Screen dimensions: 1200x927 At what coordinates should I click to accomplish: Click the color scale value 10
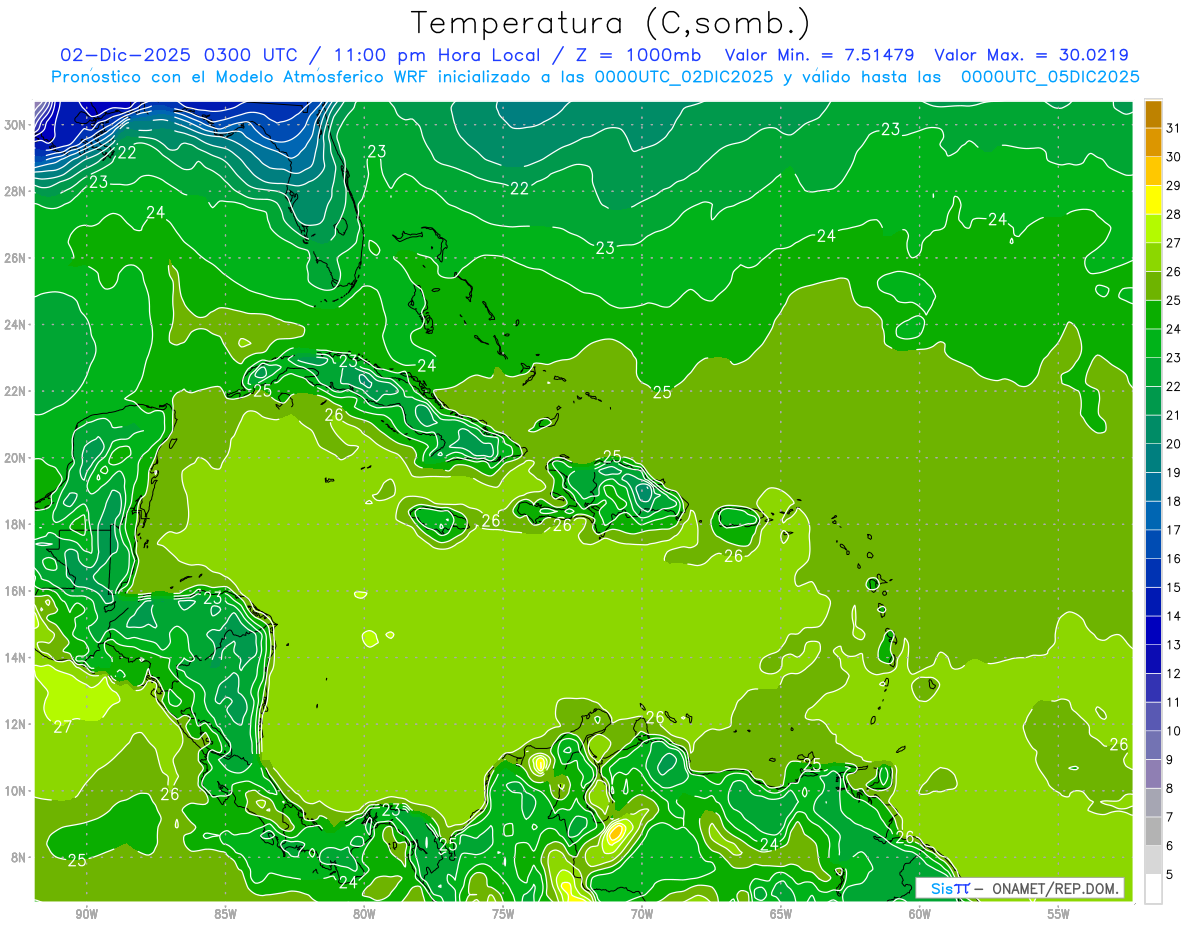pyautogui.click(x=1173, y=731)
